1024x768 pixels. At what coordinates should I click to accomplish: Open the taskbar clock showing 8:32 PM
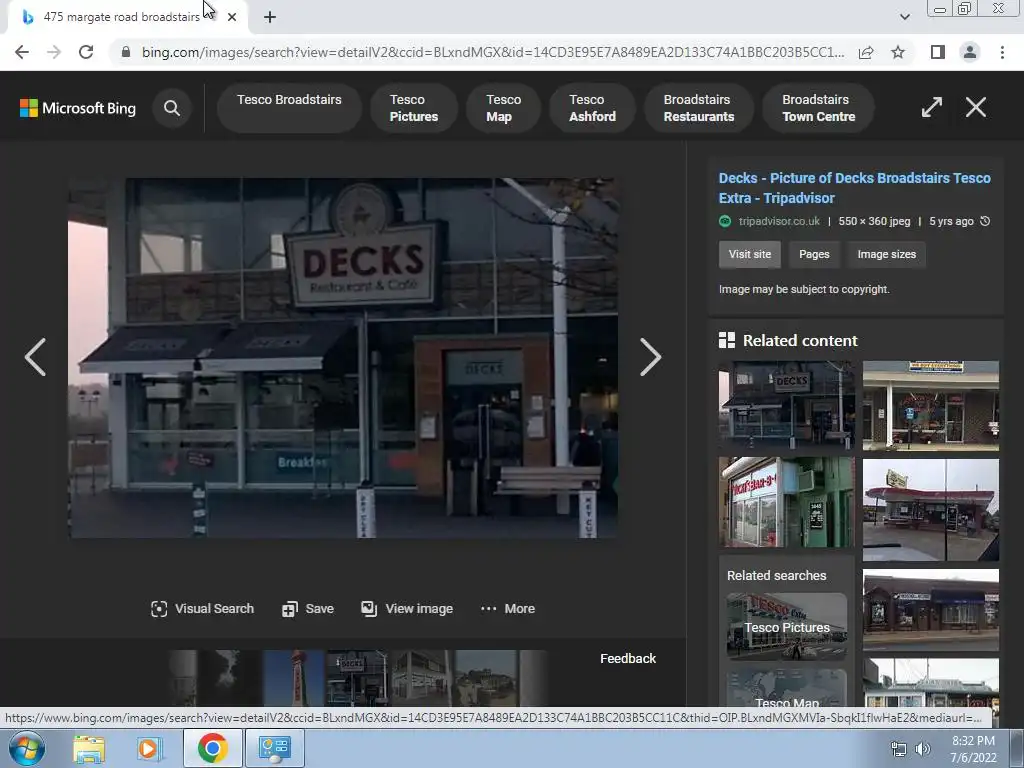pos(973,749)
